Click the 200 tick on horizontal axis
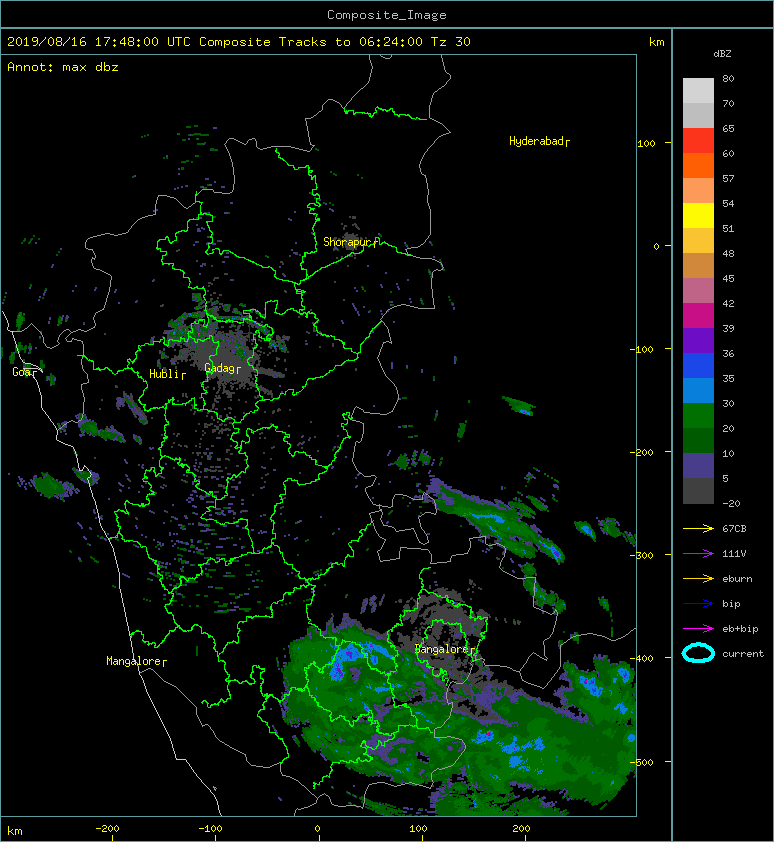This screenshot has height=842, width=774. pyautogui.click(x=521, y=829)
